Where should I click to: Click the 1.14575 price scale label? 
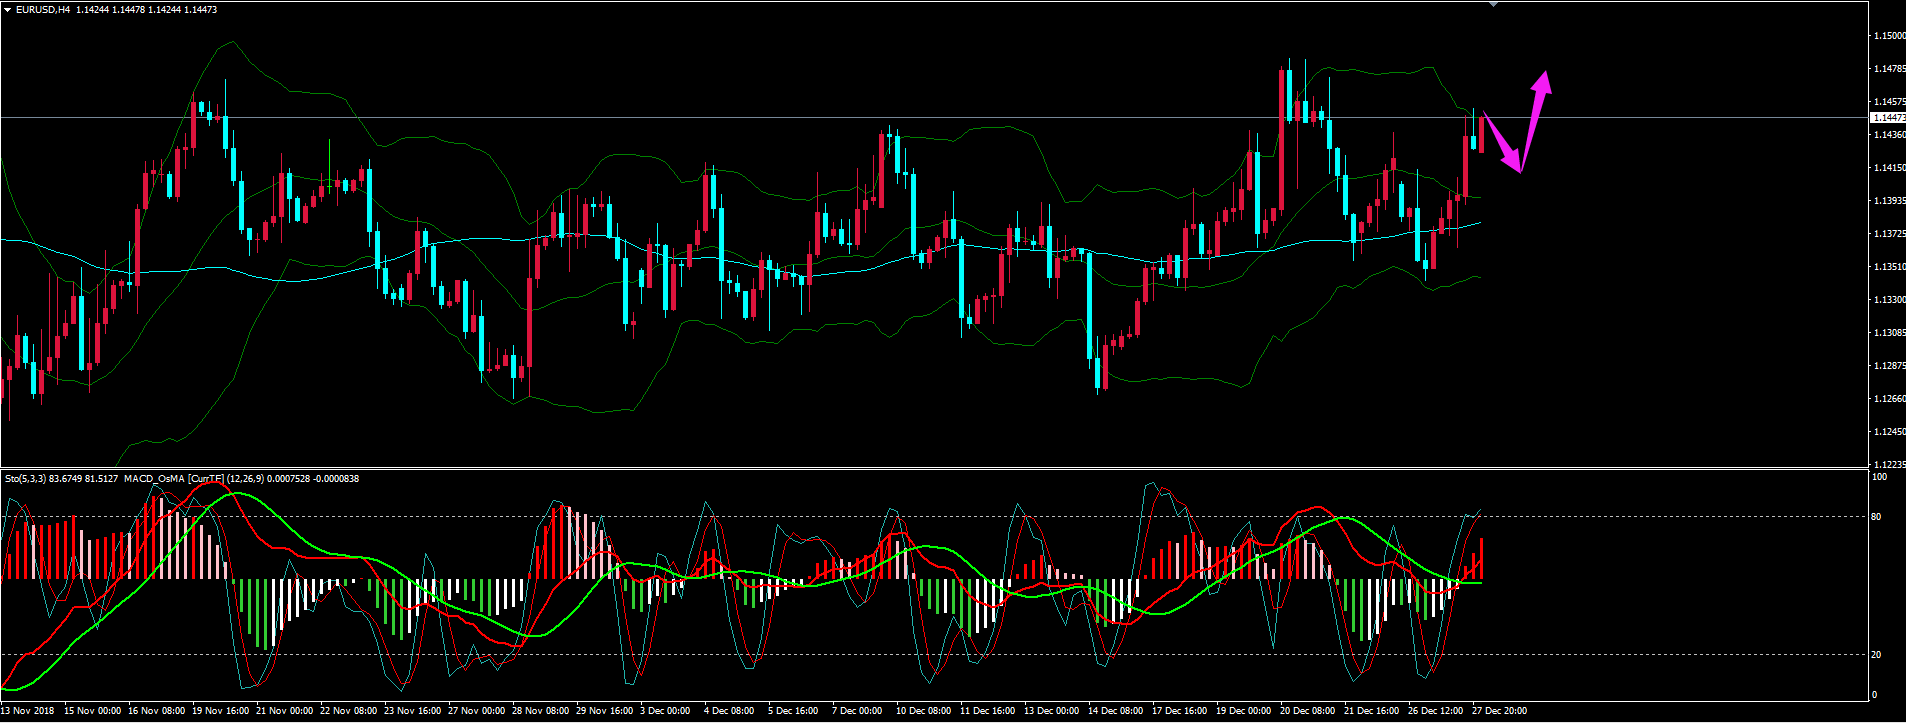click(x=1889, y=102)
